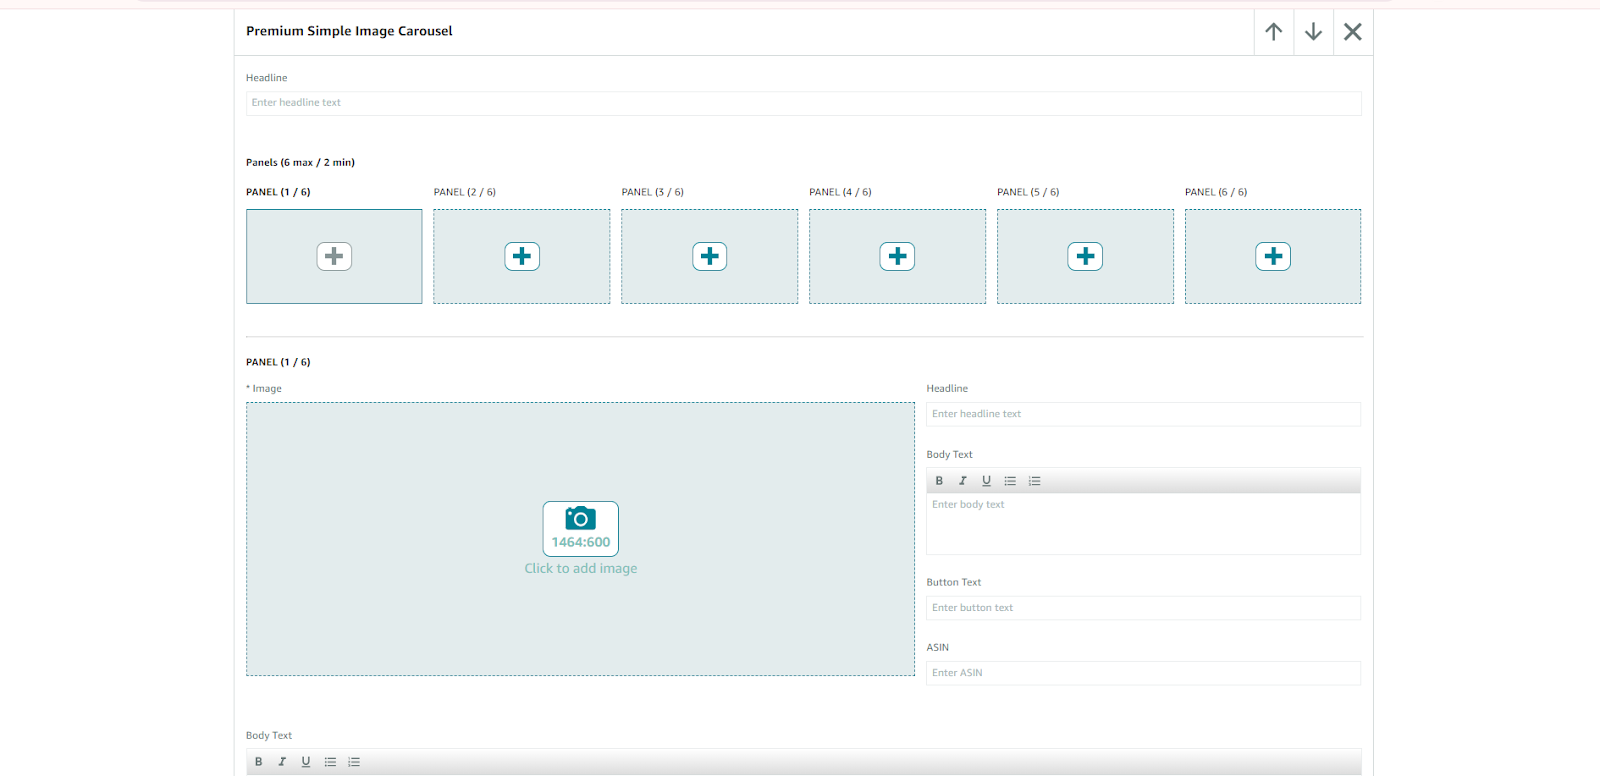Move the carousel module down with the arrow
Screen dimensions: 1600x776
pyautogui.click(x=1313, y=32)
